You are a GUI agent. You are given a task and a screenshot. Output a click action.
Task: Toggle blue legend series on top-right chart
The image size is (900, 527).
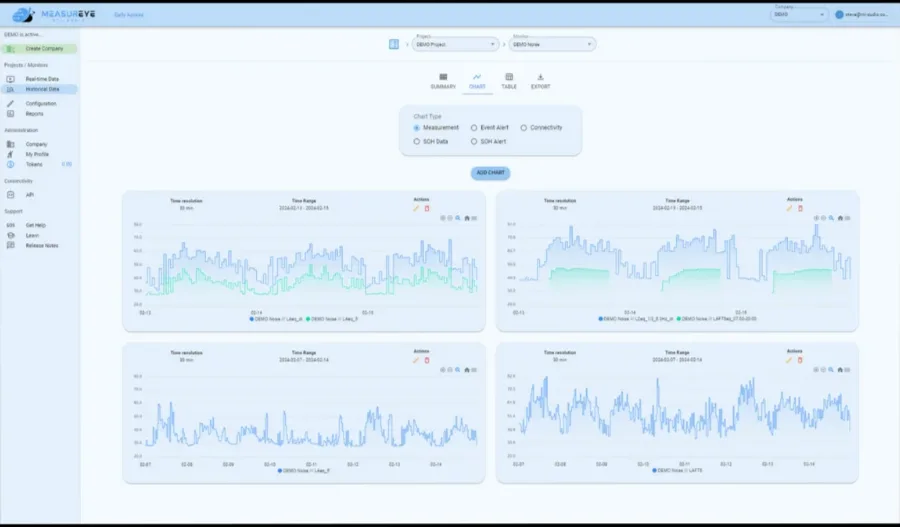[x=636, y=319]
